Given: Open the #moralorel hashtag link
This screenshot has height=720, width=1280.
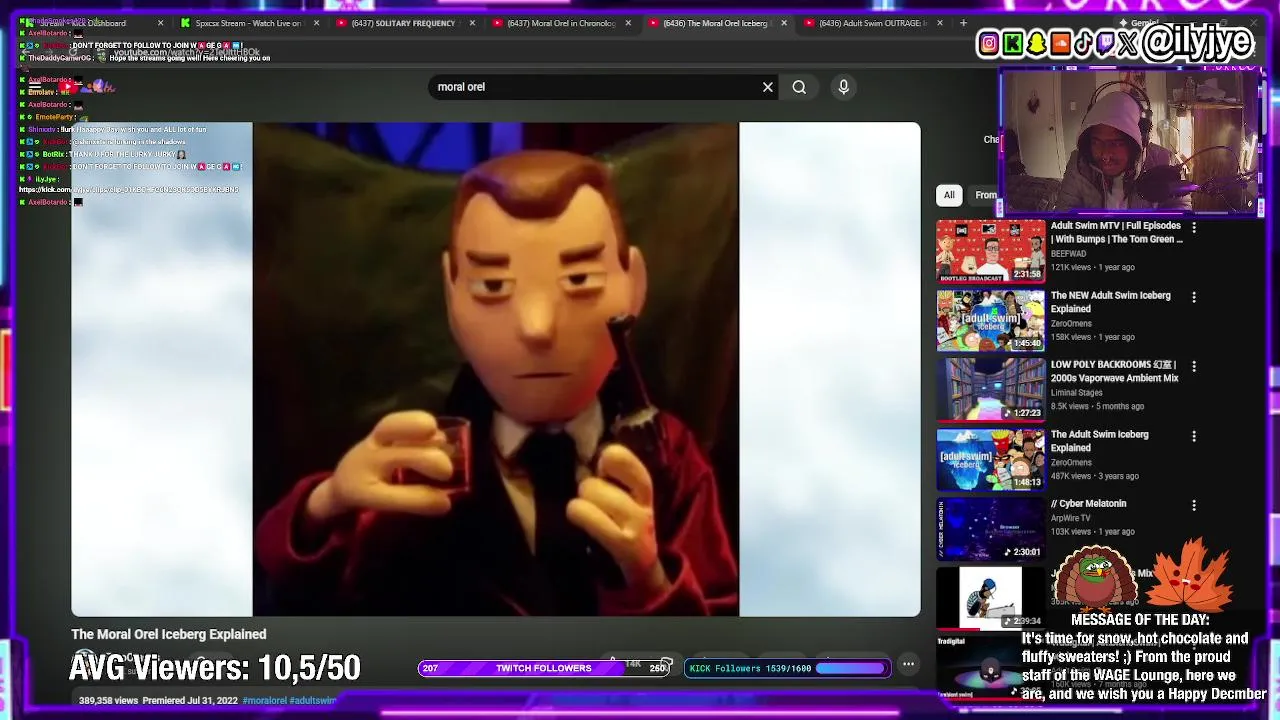Looking at the screenshot, I should pos(264,701).
